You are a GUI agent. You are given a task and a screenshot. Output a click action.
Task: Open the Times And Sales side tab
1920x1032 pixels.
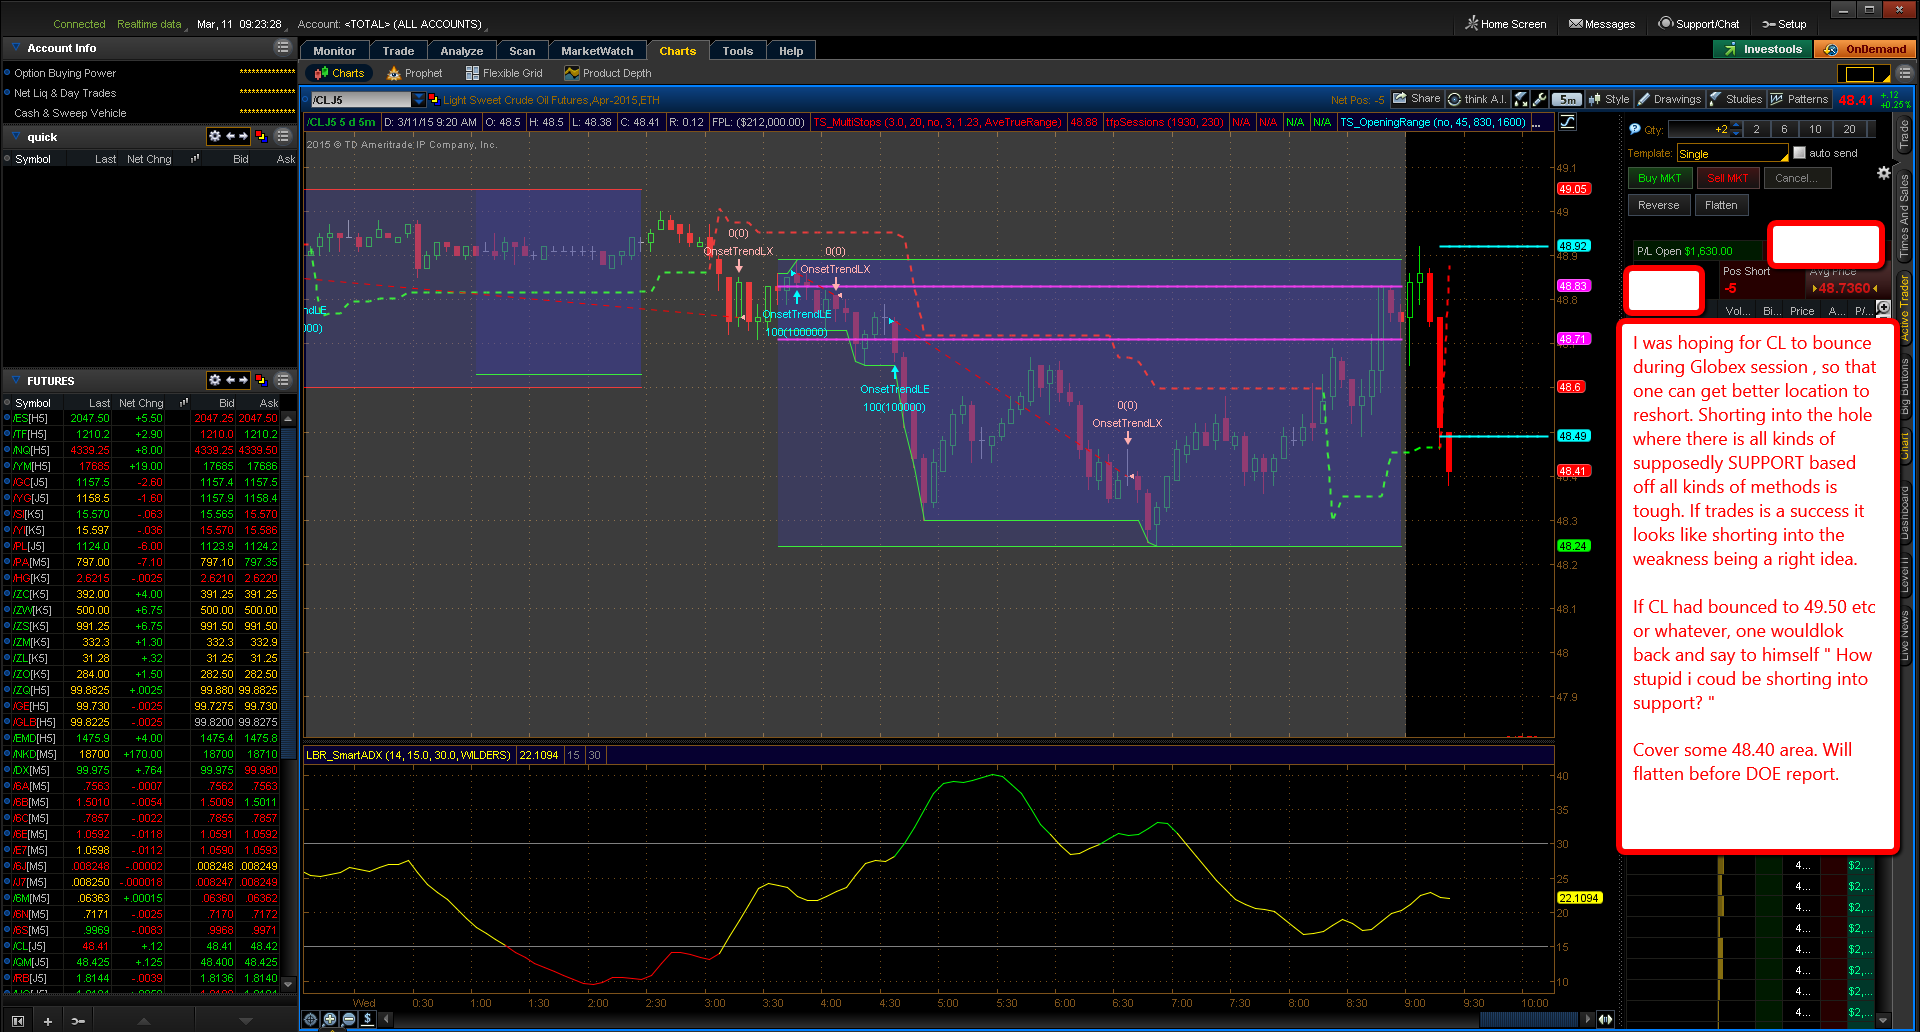pyautogui.click(x=1904, y=214)
